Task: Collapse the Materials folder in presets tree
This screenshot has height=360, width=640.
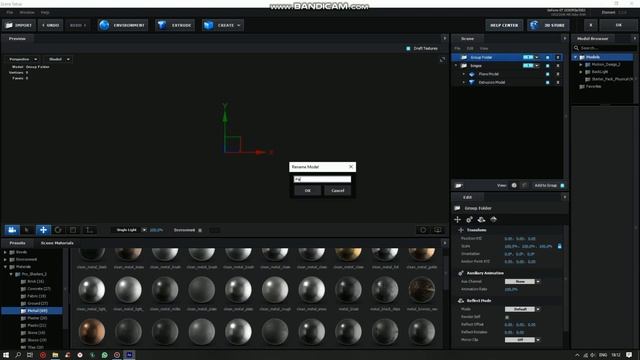Action: (5, 267)
